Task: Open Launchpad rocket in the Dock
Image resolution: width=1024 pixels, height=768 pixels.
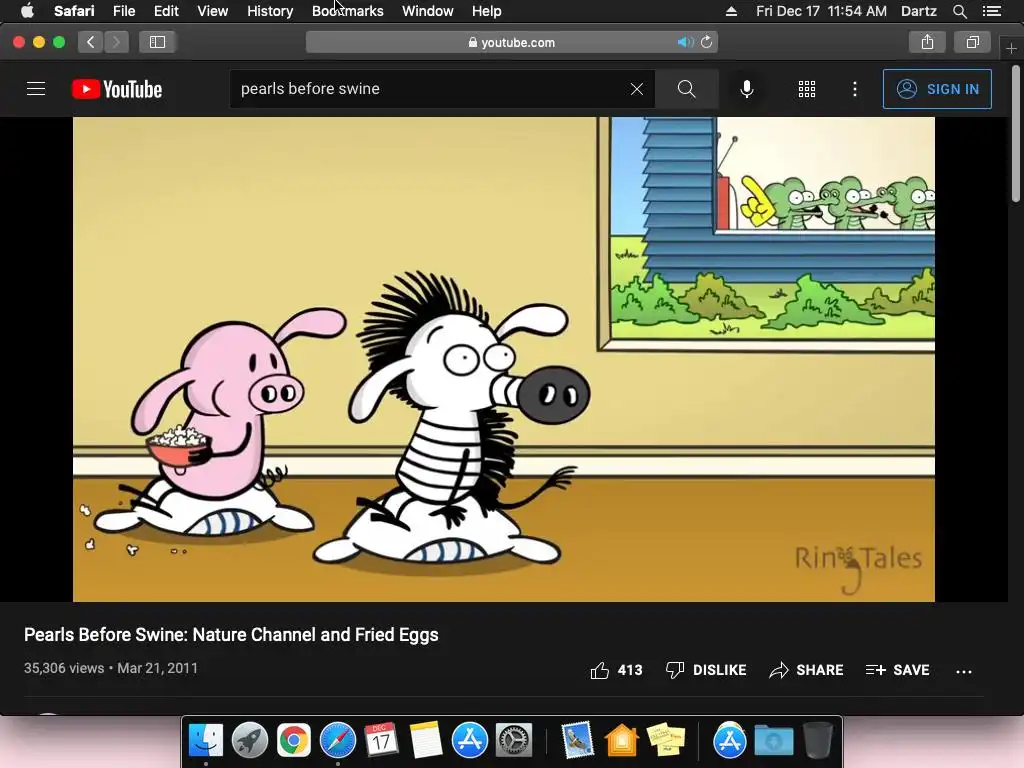Action: 249,740
